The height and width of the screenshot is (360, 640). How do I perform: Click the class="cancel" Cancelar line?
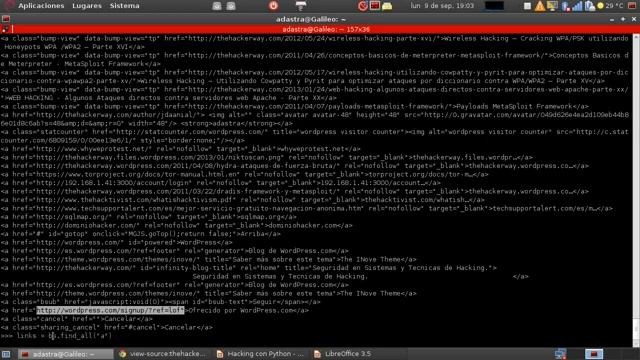tap(77, 319)
